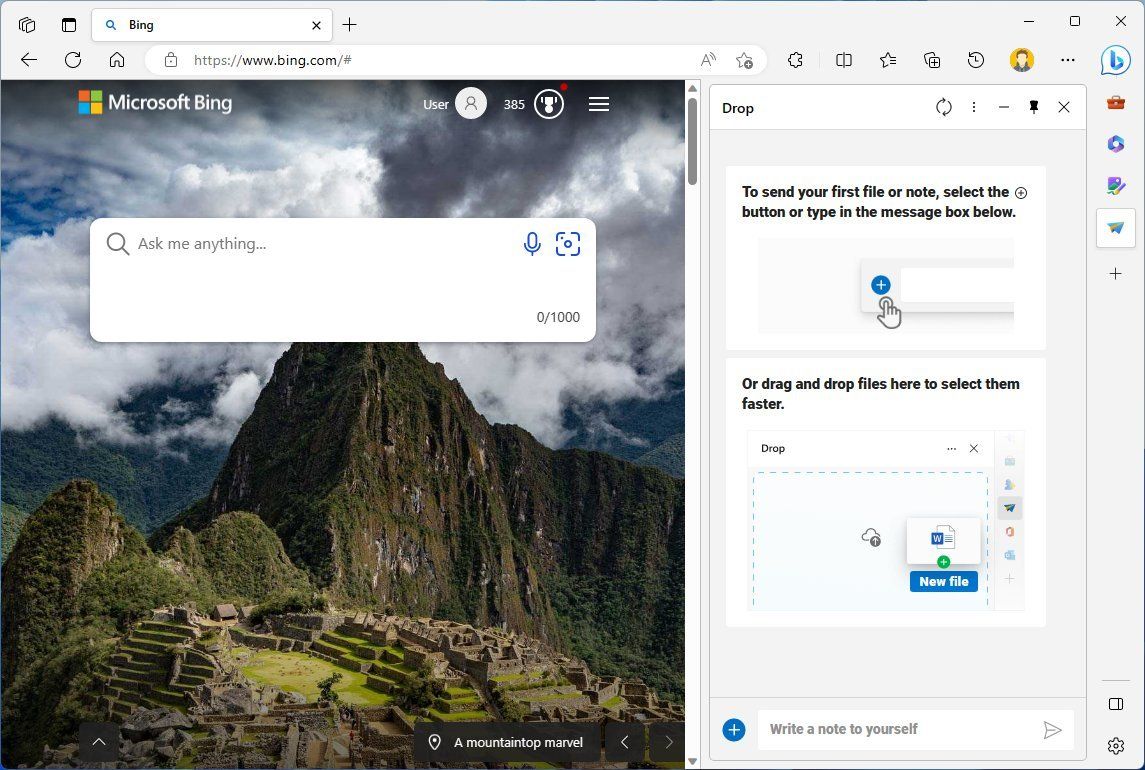Screen dimensions: 1145x770
Task: Sign in via the User button
Action: click(x=454, y=103)
